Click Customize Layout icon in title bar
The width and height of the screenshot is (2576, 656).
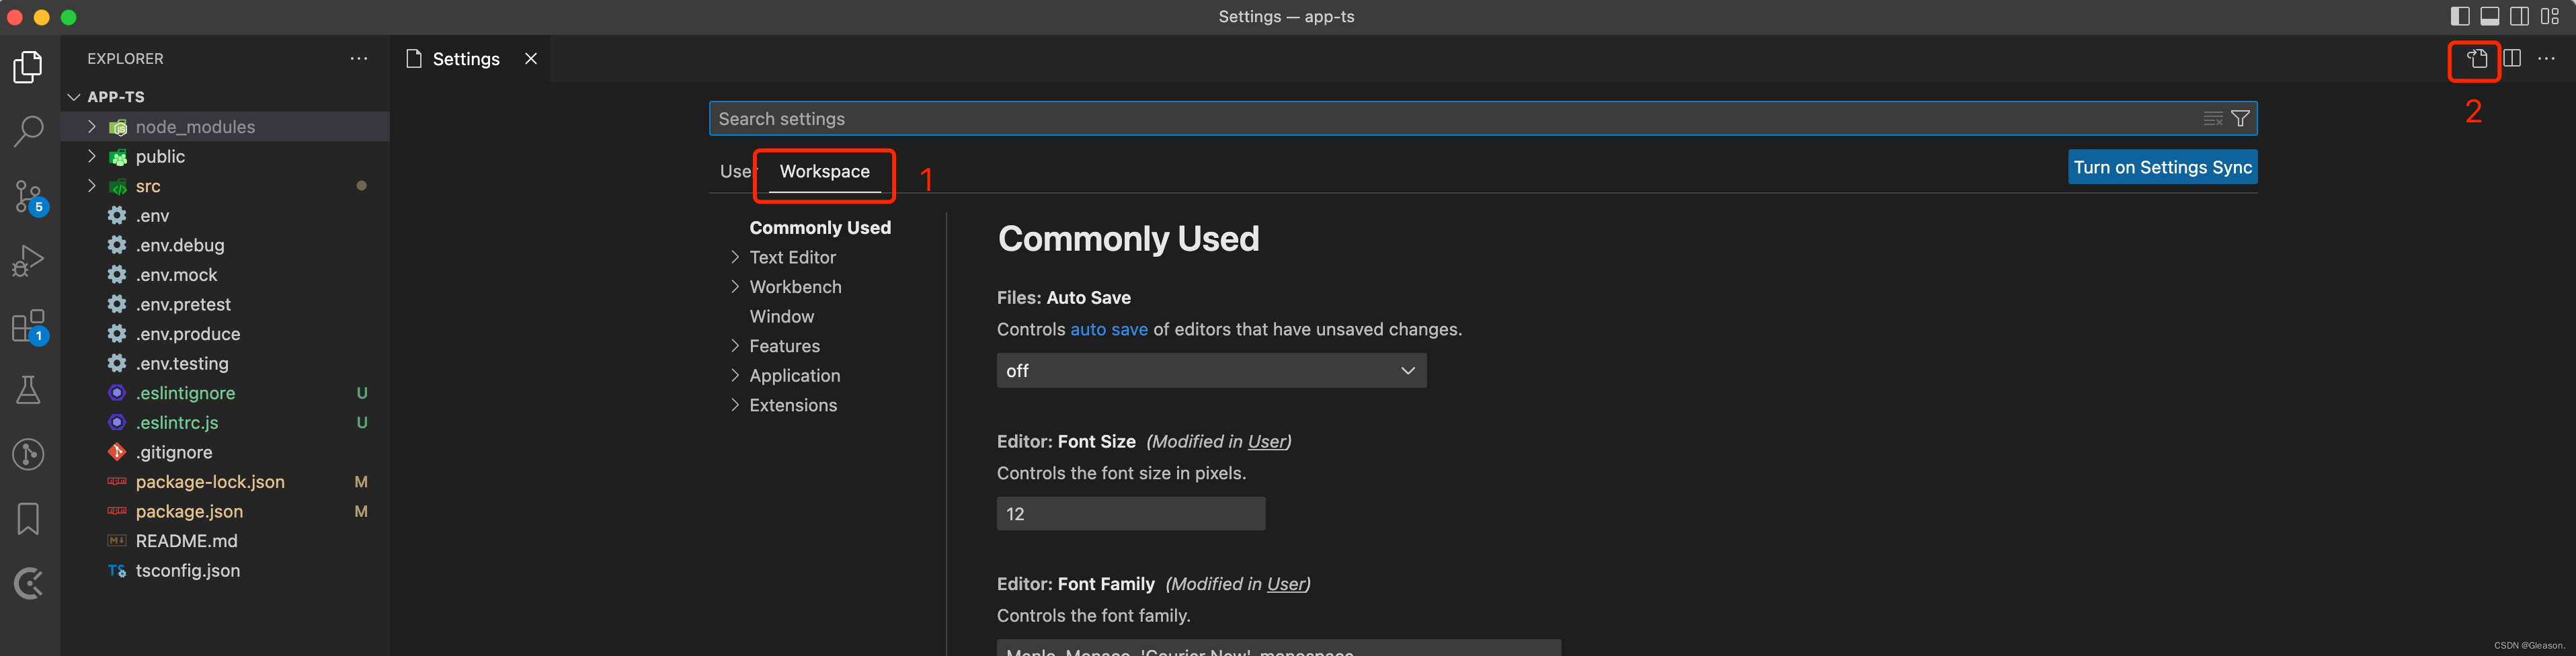tap(2550, 16)
